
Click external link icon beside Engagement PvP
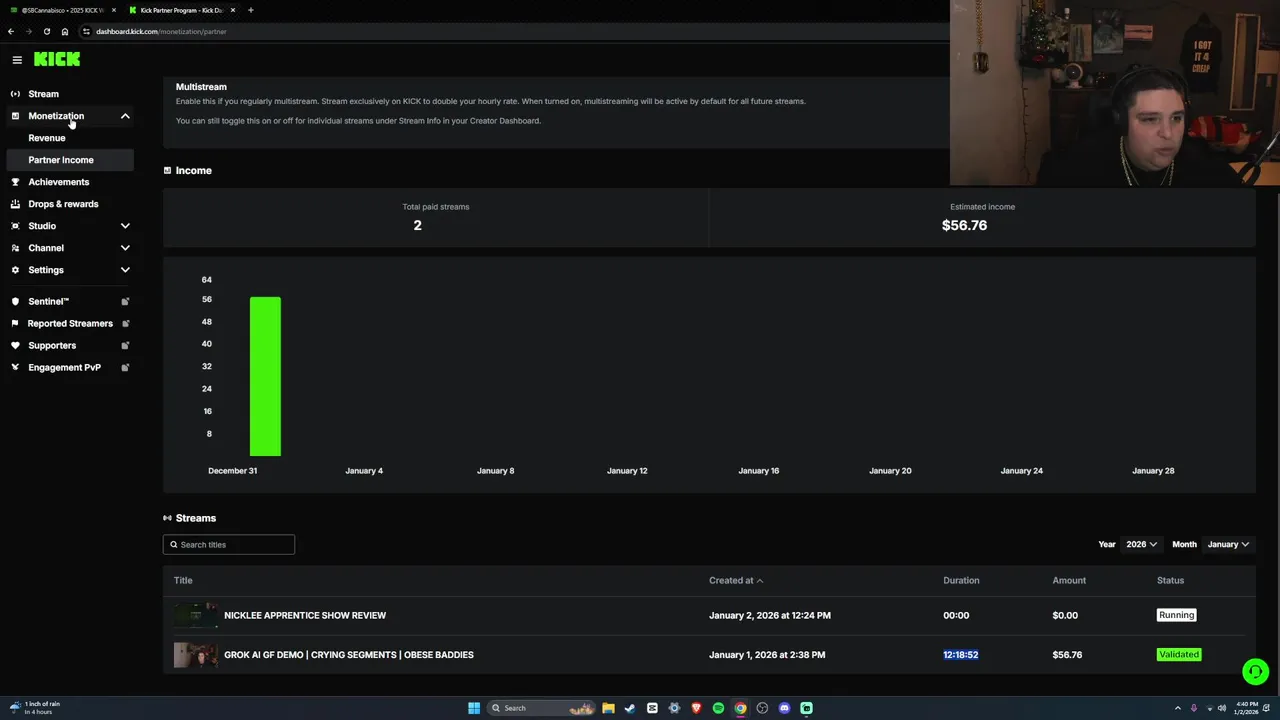(125, 367)
